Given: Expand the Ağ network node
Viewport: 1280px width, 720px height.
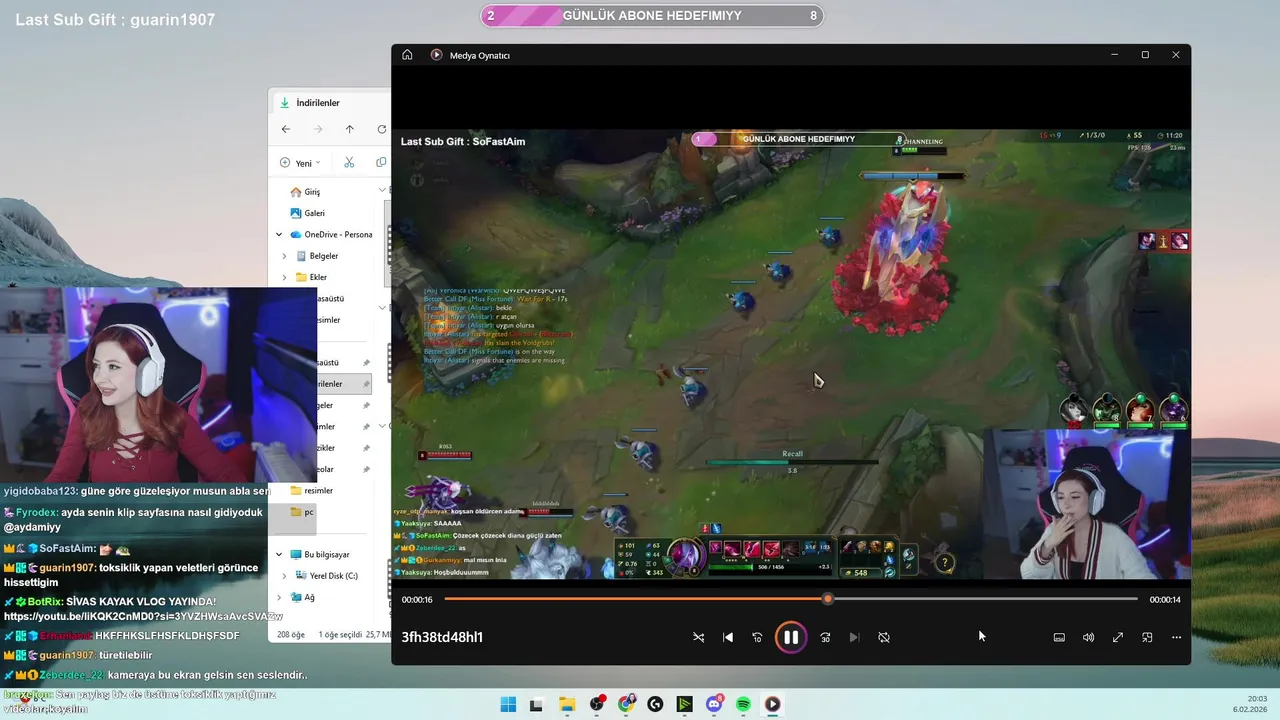Looking at the screenshot, I should coord(279,597).
